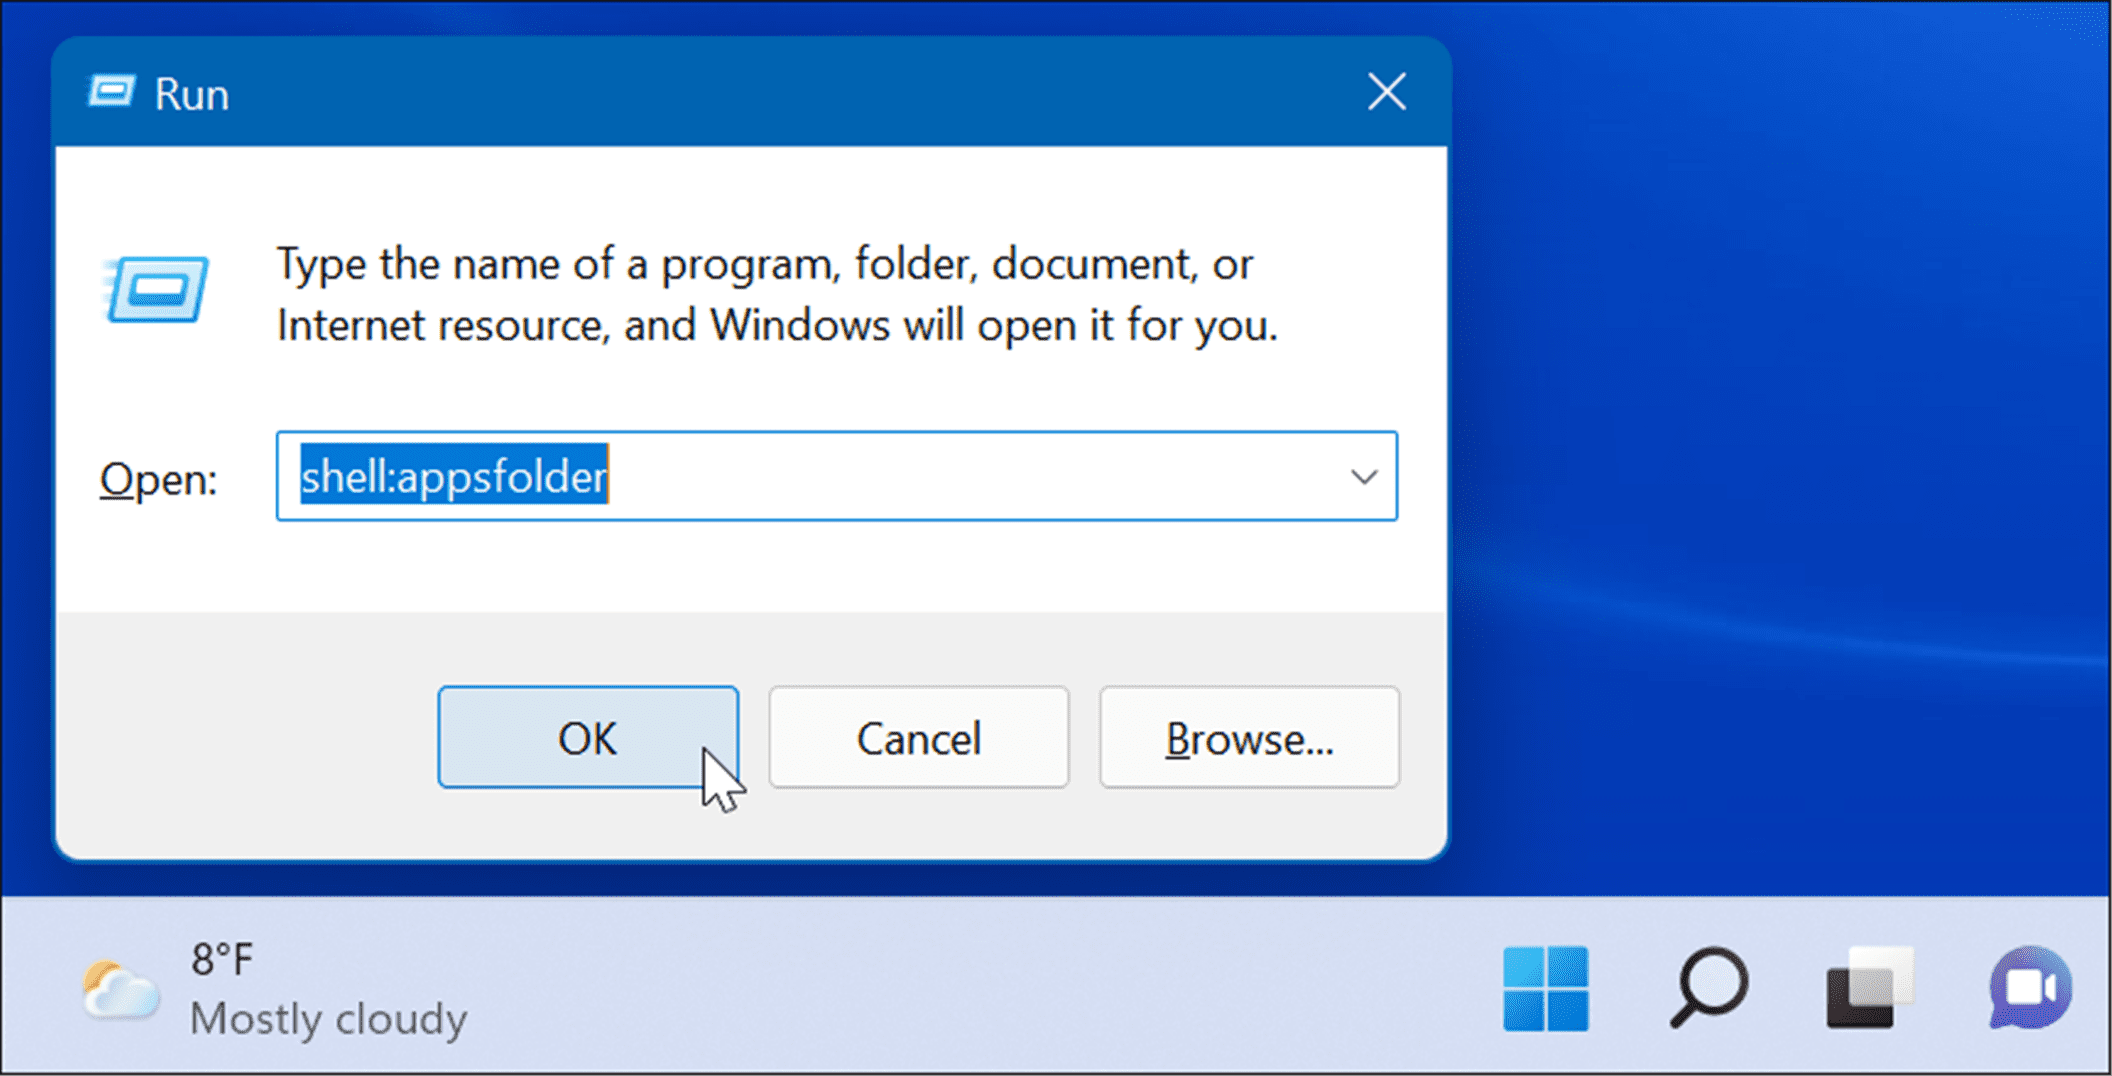Click the Run title text
Screen dimensions: 2112x1076
(x=191, y=95)
